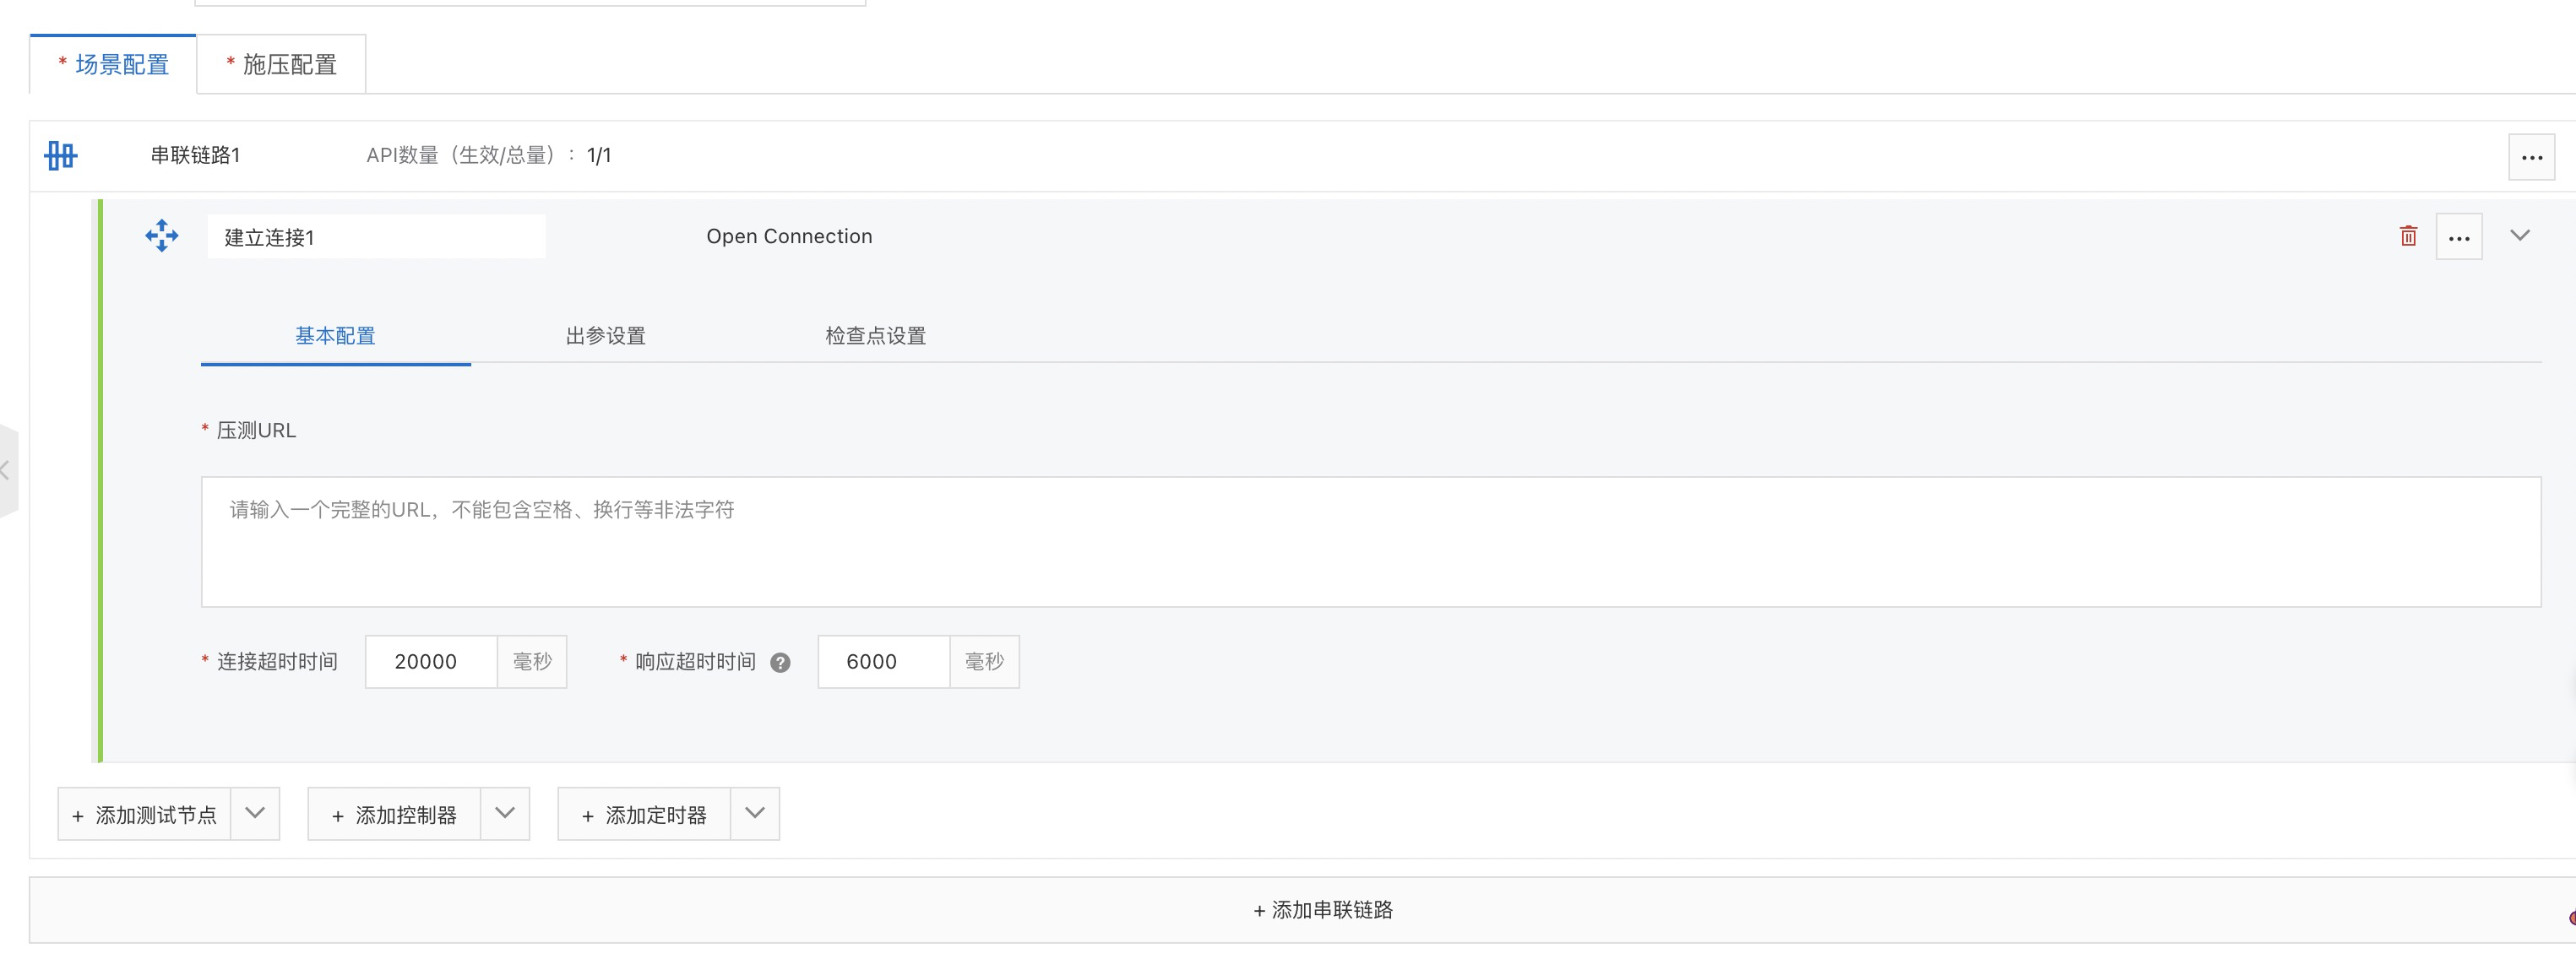Screen dimensions: 2576x959
Task: Open dropdown arrow next to 添加控制器
Action: [x=505, y=813]
